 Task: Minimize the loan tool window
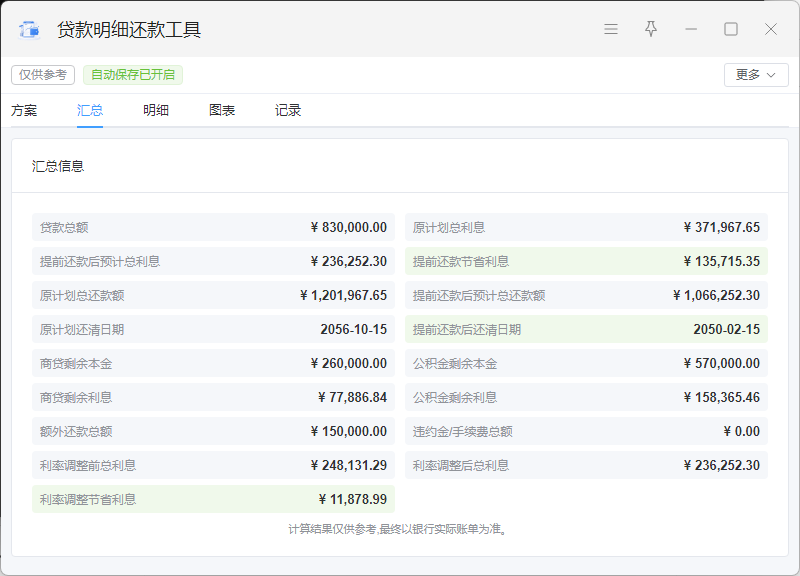pos(691,29)
